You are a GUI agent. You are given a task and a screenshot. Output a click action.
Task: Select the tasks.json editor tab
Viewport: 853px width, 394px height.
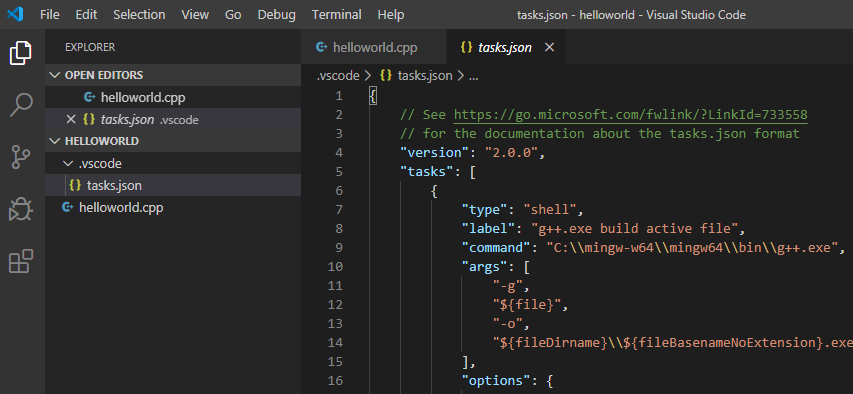(x=506, y=47)
